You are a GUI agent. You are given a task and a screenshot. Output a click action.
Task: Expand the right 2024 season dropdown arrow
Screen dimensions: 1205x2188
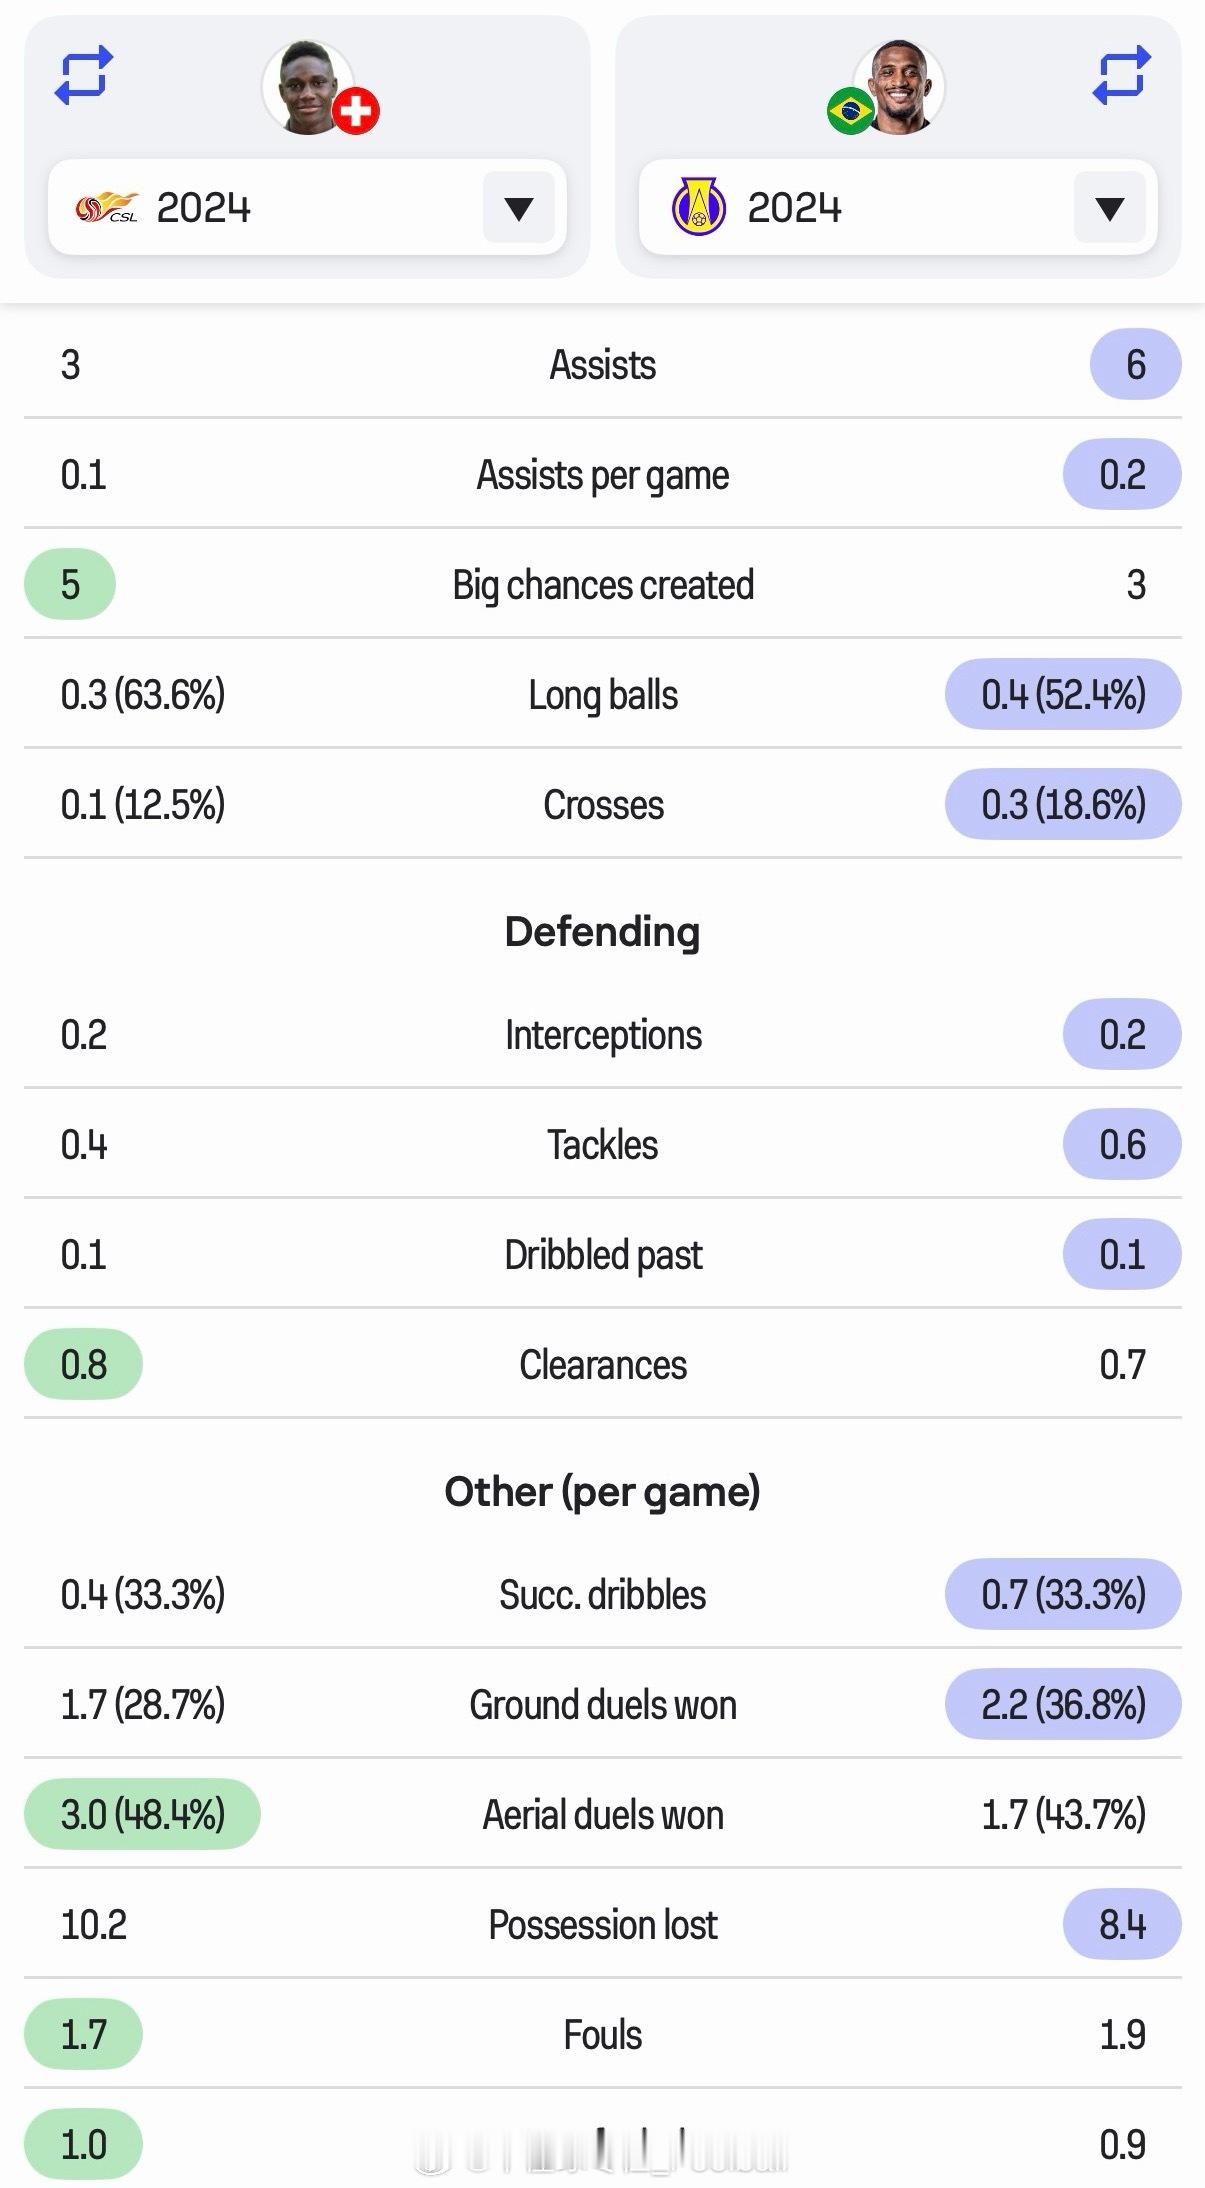pyautogui.click(x=1109, y=208)
